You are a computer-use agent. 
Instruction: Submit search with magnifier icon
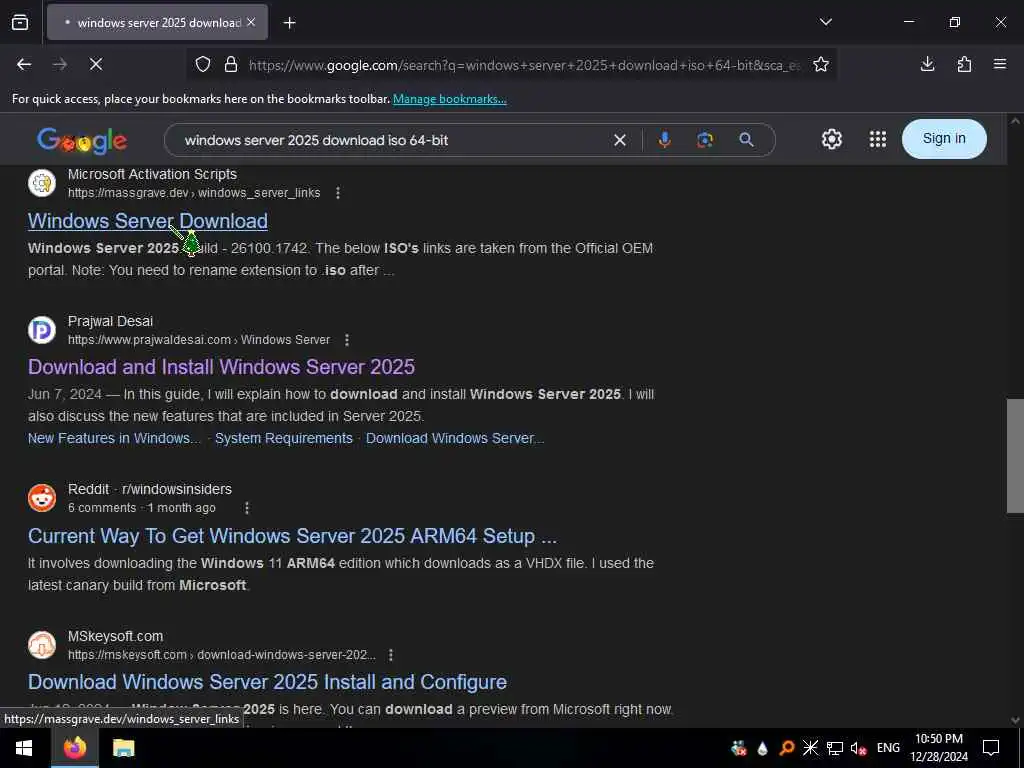coord(746,140)
